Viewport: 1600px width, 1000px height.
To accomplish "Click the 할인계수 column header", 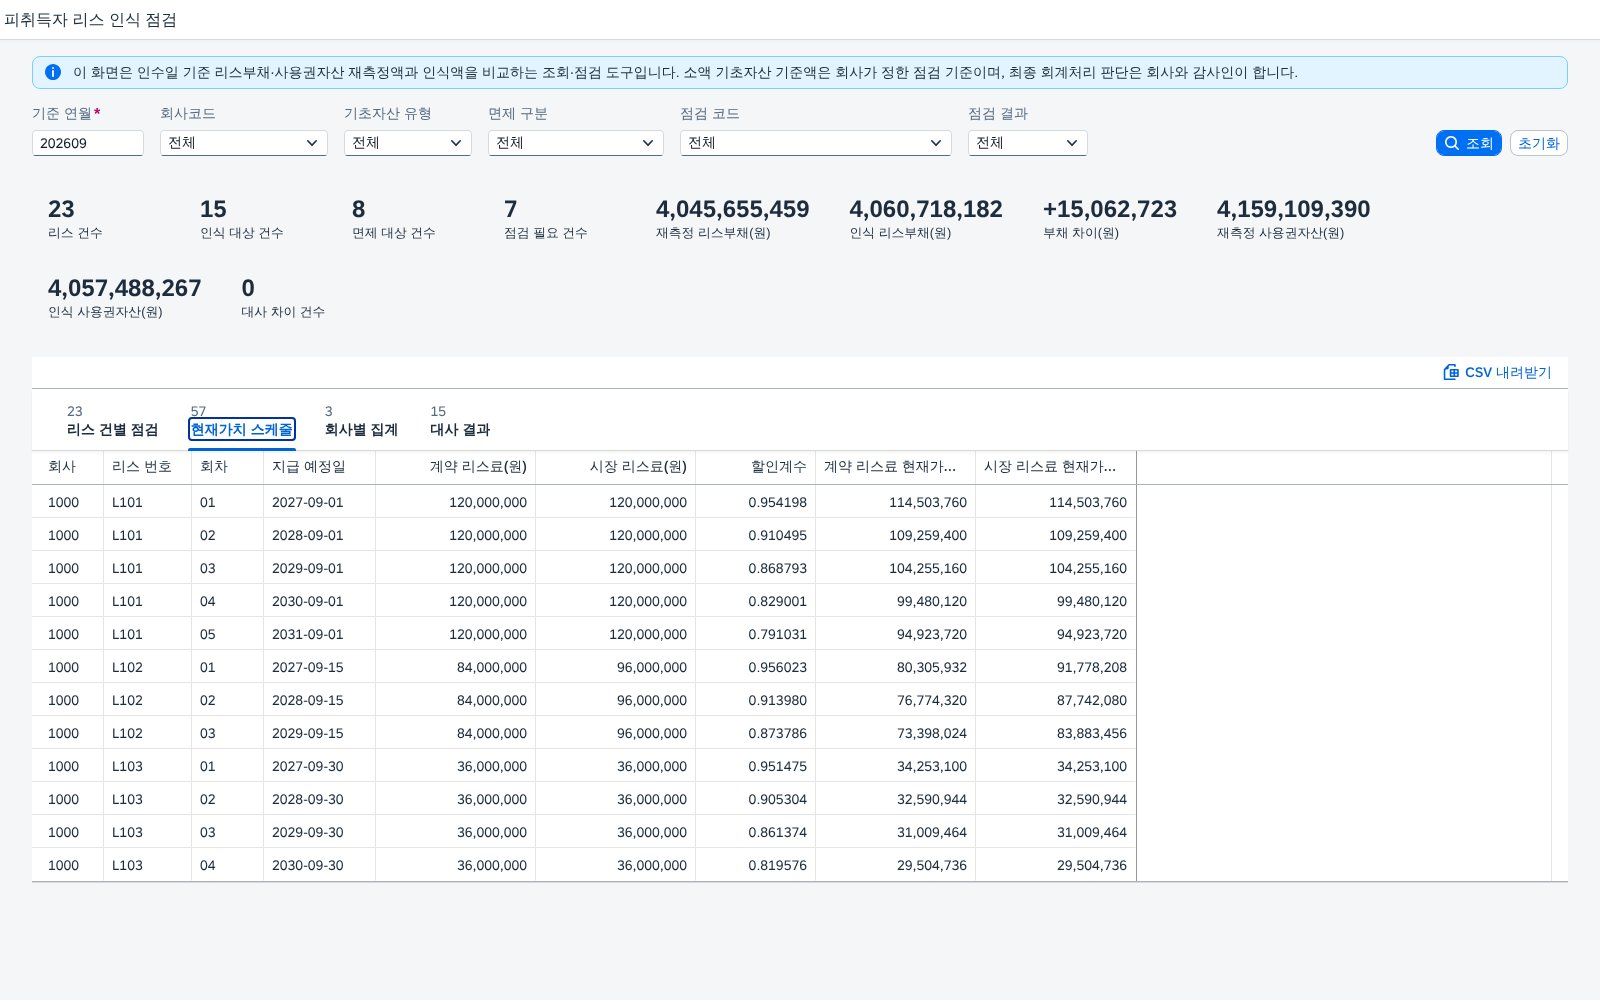I will coord(755,467).
